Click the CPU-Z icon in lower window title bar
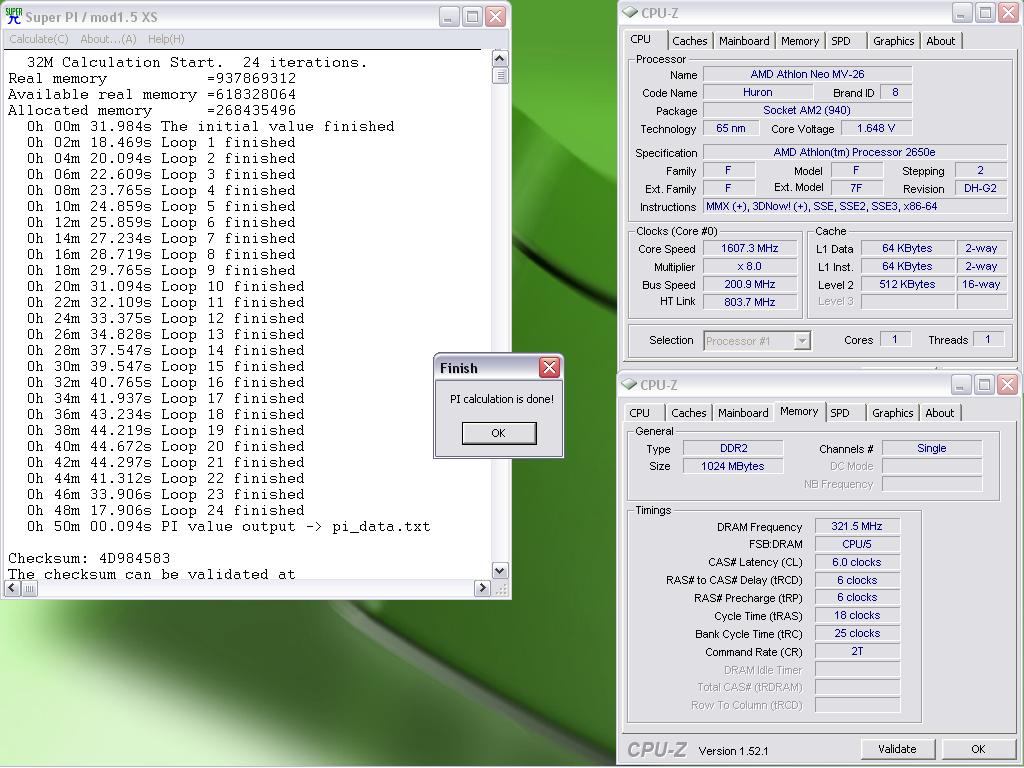The image size is (1024, 768). 629,384
